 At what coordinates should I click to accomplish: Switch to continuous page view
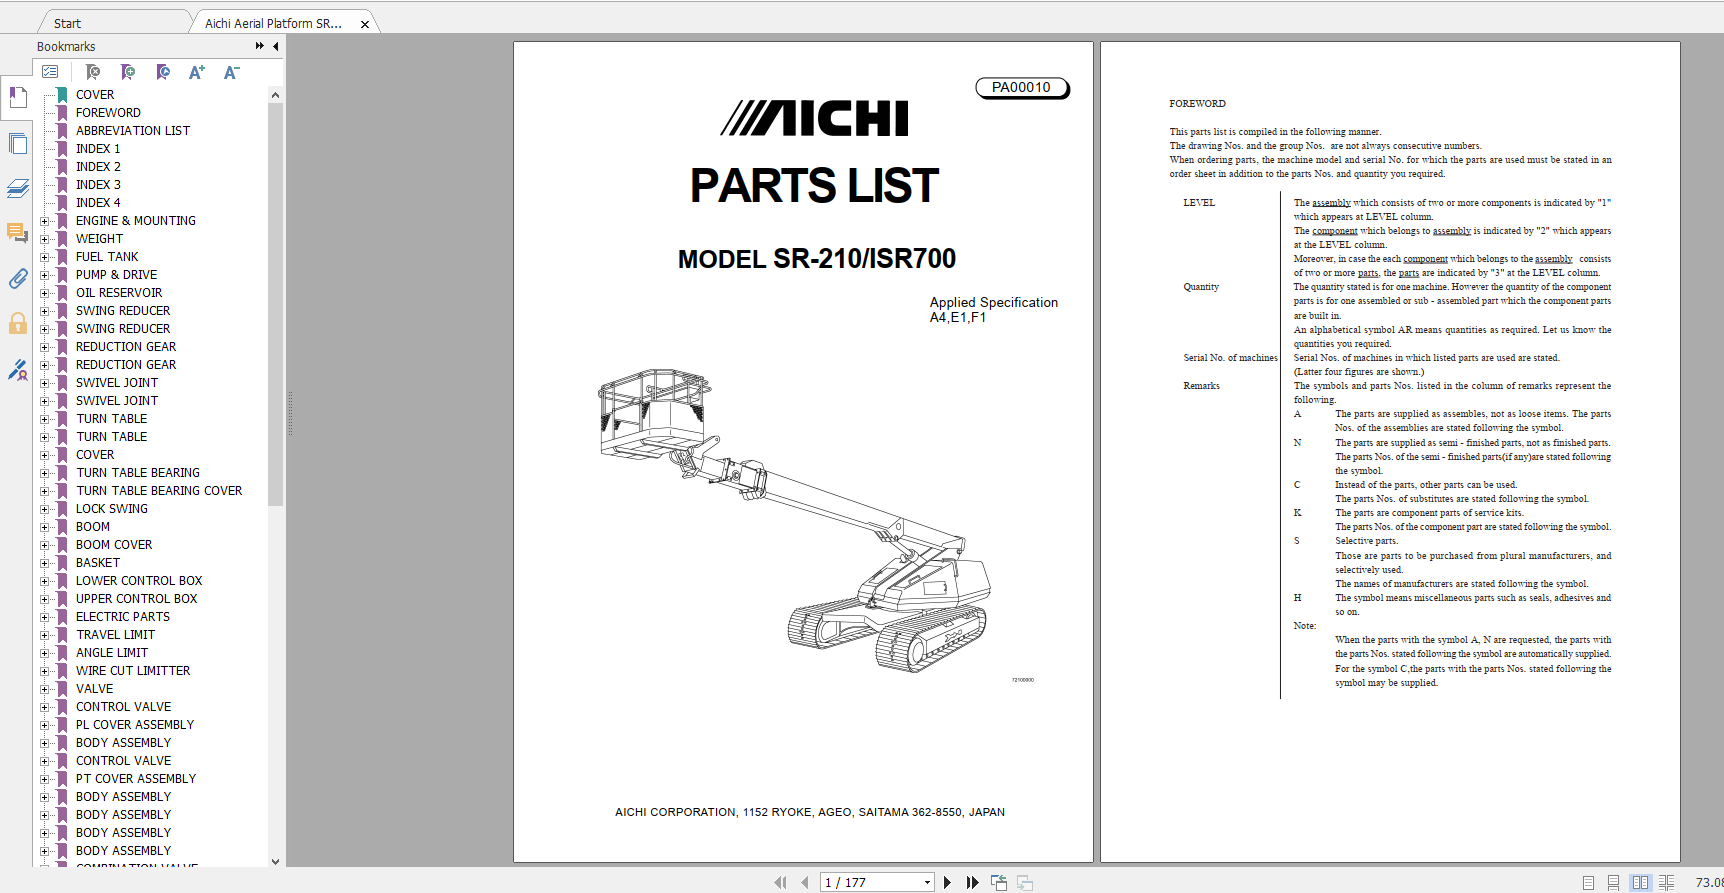point(1613,882)
